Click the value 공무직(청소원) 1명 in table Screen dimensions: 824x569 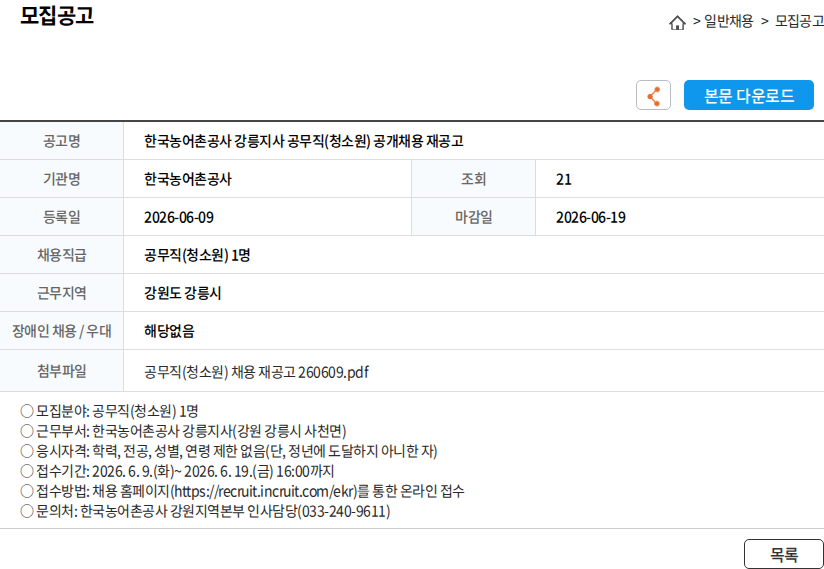click(197, 255)
